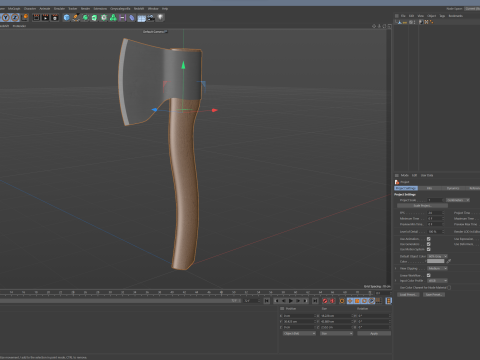Open Project Scale units dropdown

pyautogui.click(x=458, y=200)
